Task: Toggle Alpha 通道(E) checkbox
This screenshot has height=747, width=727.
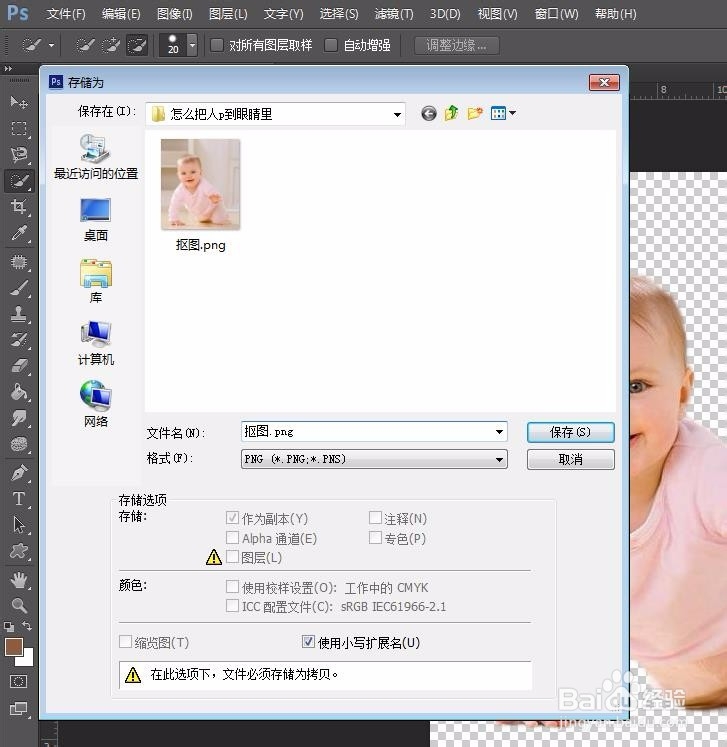Action: pyautogui.click(x=232, y=538)
